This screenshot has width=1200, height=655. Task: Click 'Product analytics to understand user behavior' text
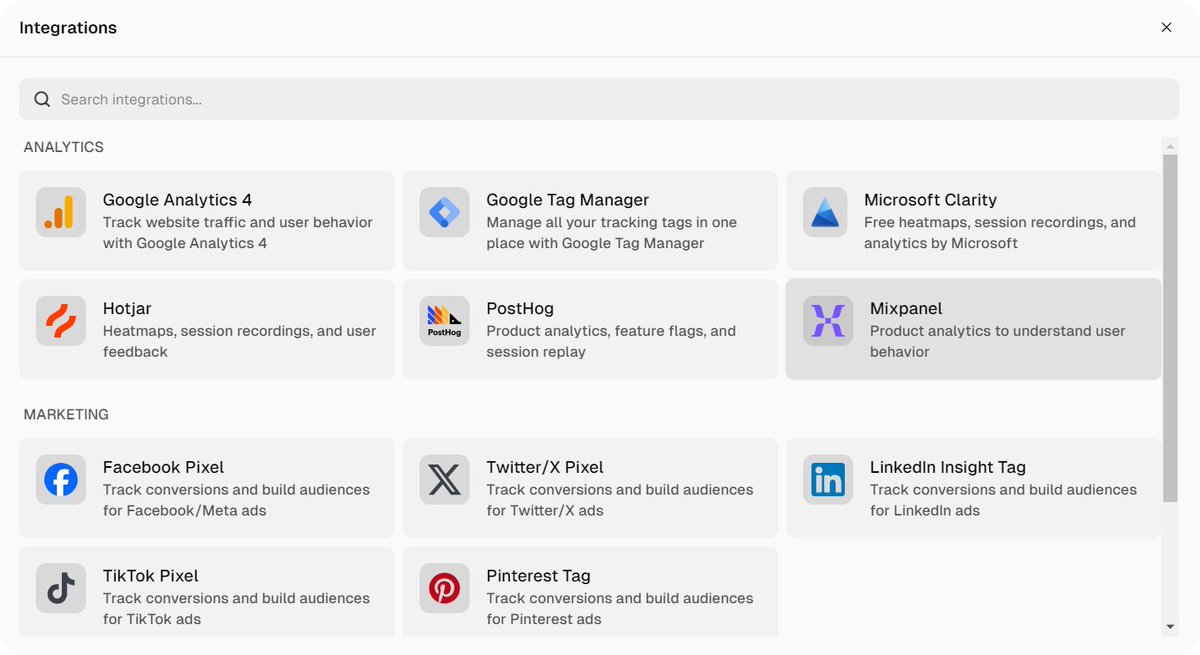tap(998, 341)
